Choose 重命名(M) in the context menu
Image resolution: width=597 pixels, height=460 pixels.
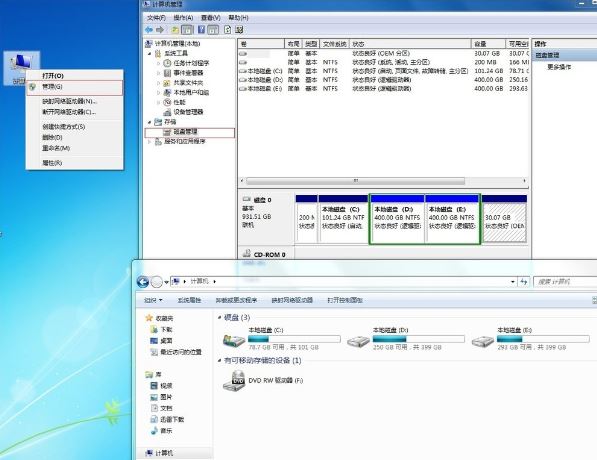click(75, 148)
